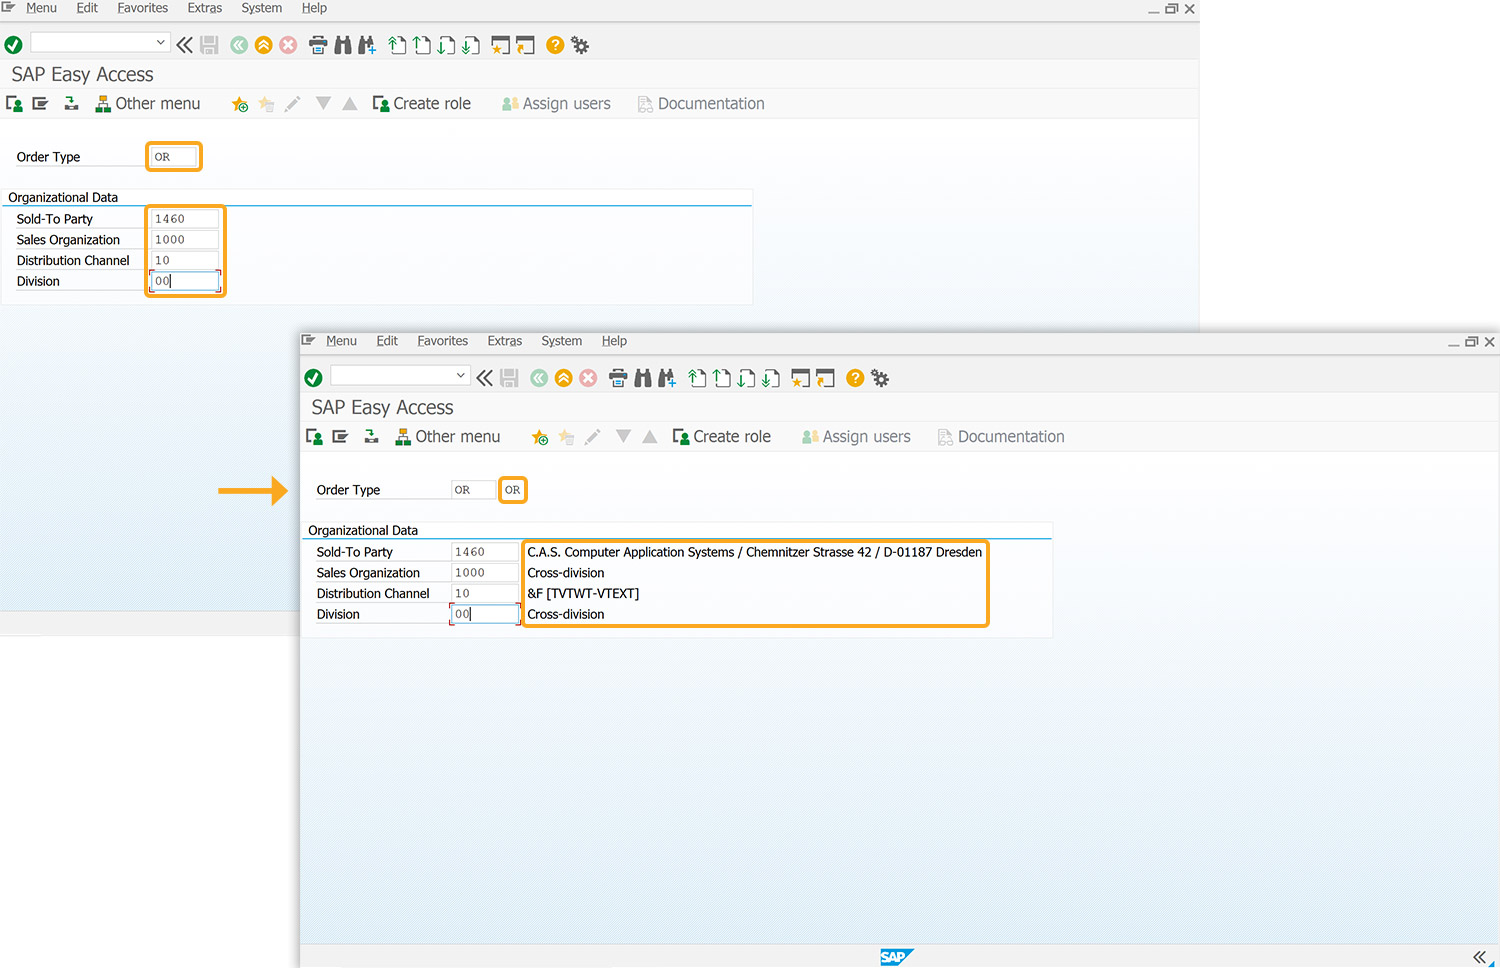The image size is (1500, 968).
Task: Click Distribution Channel field in front window
Action: 485,594
